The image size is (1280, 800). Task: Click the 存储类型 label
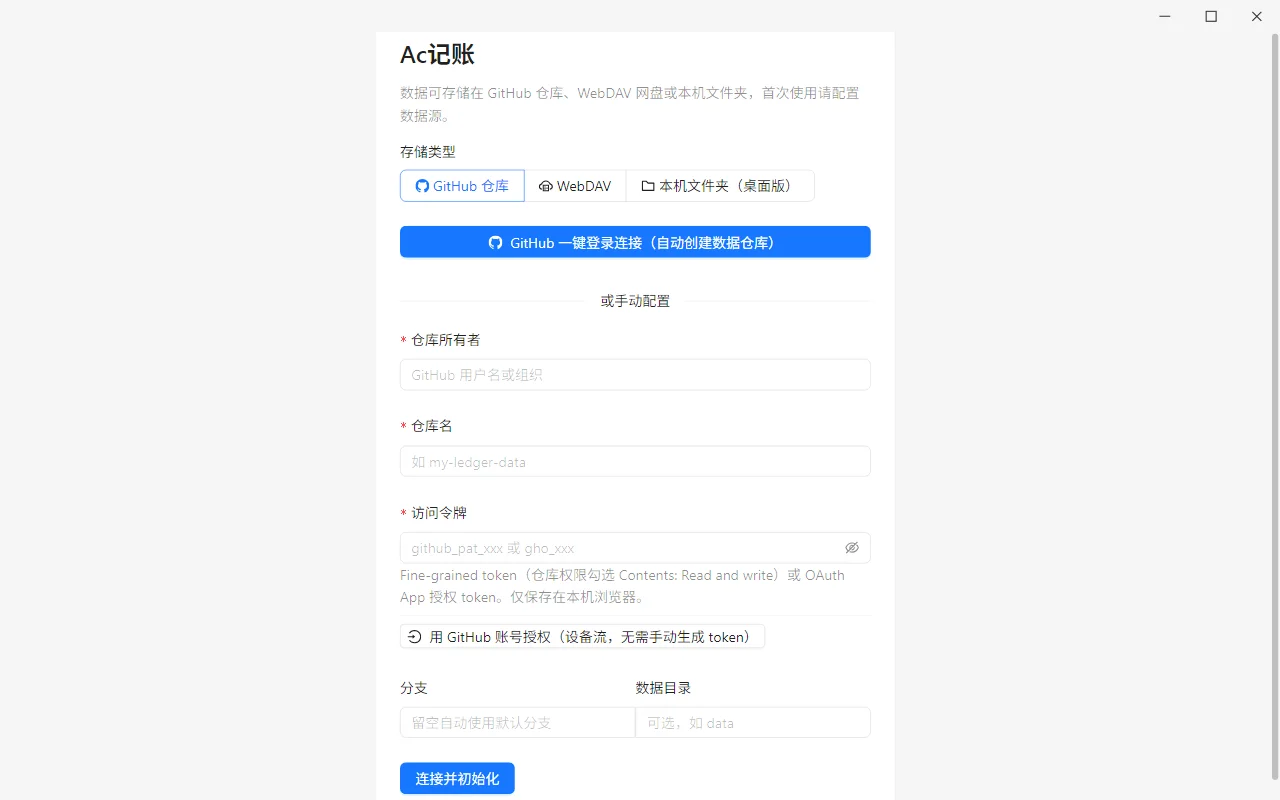pyautogui.click(x=428, y=152)
